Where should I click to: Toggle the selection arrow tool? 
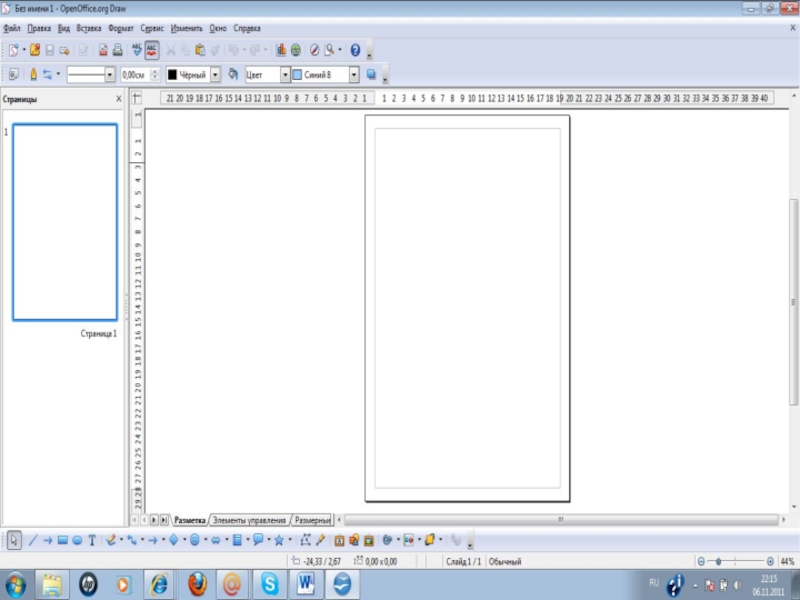coord(15,540)
